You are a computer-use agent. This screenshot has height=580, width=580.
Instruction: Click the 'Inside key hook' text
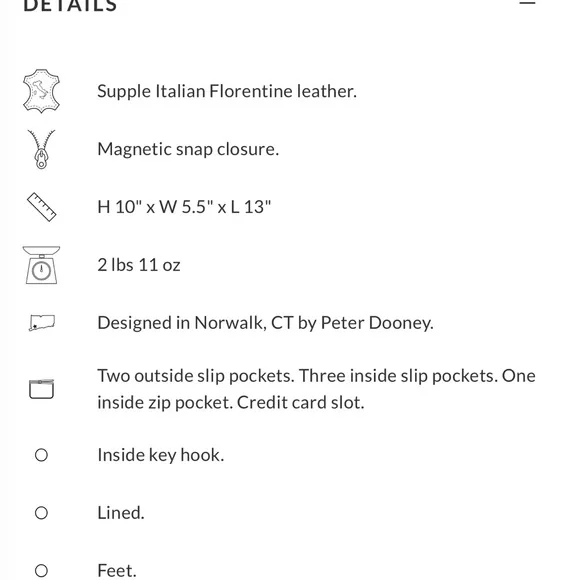(x=161, y=455)
